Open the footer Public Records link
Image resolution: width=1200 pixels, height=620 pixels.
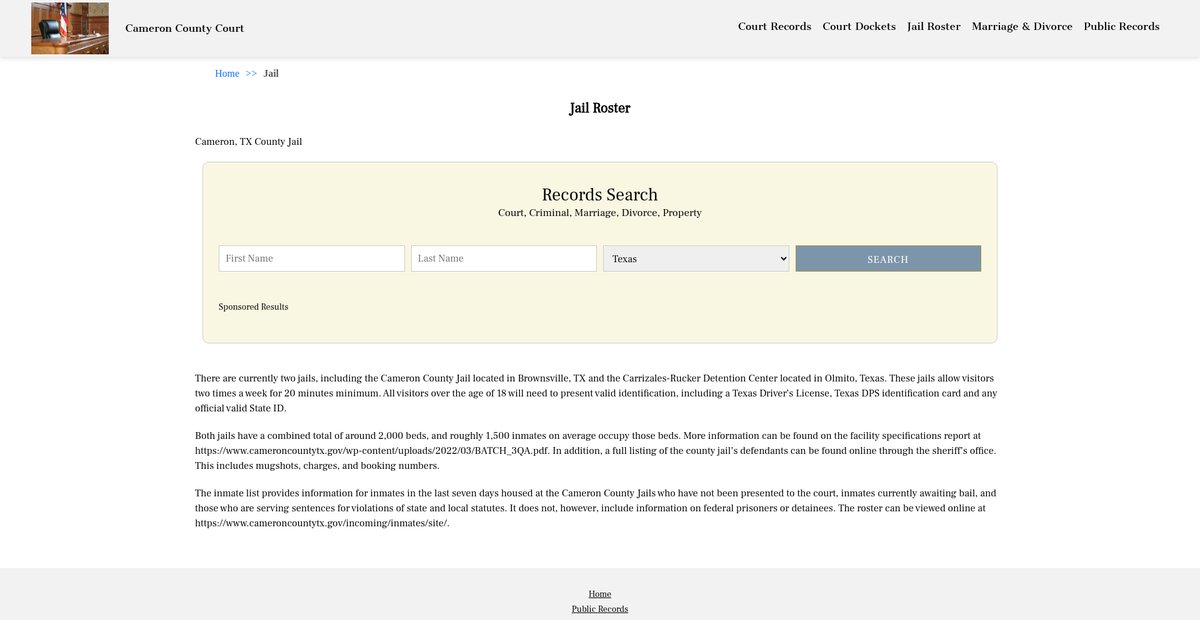tap(600, 609)
